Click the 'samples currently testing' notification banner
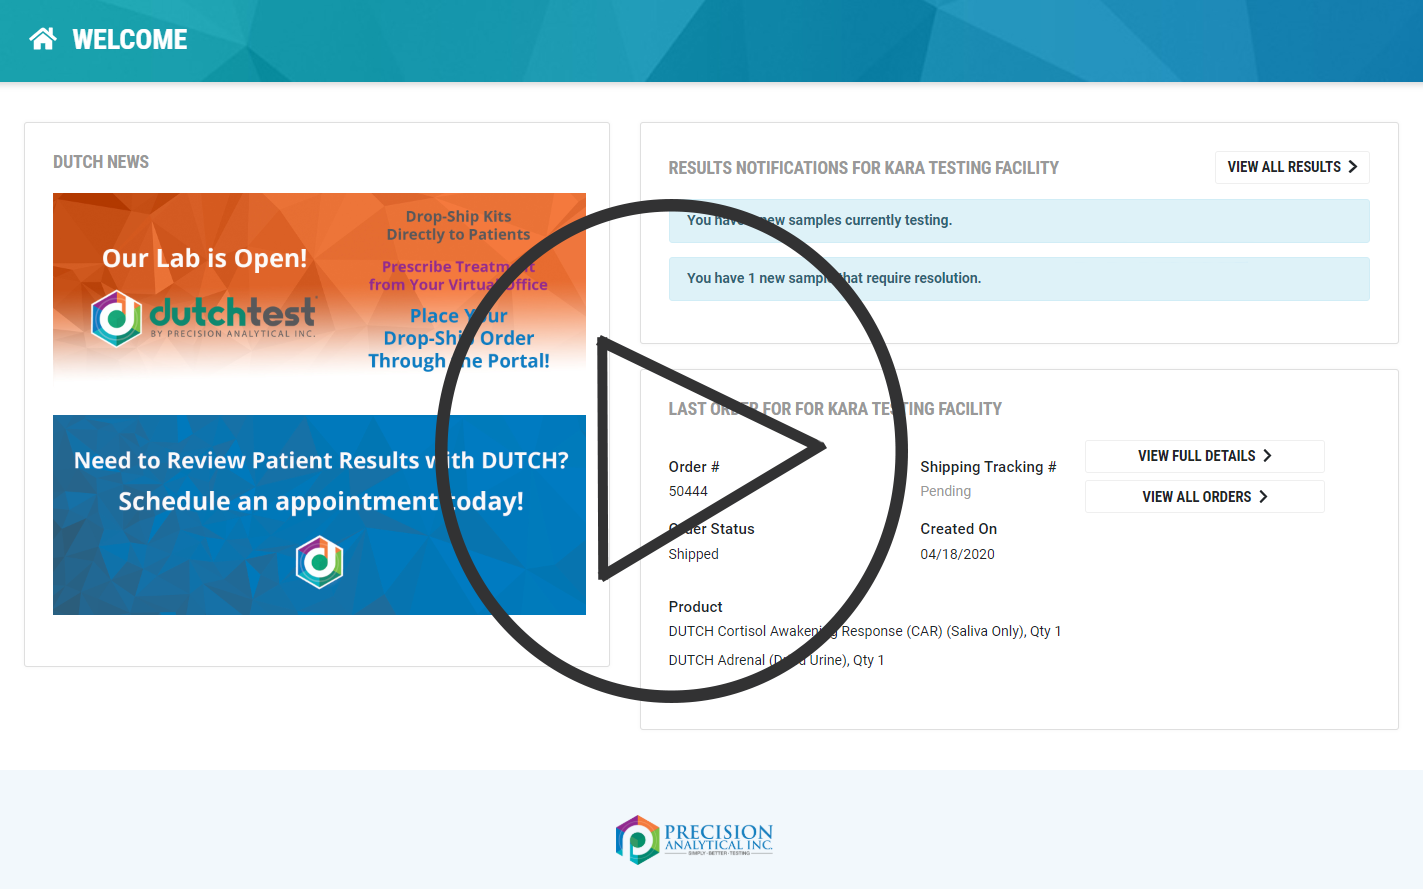The height and width of the screenshot is (889, 1423). click(x=1019, y=220)
